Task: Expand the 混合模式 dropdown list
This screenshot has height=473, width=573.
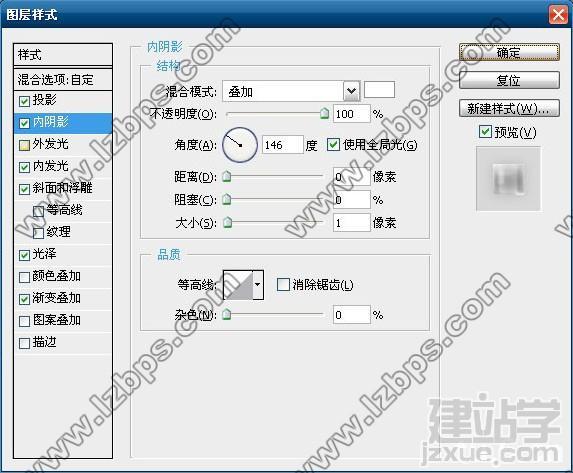Action: coord(351,91)
